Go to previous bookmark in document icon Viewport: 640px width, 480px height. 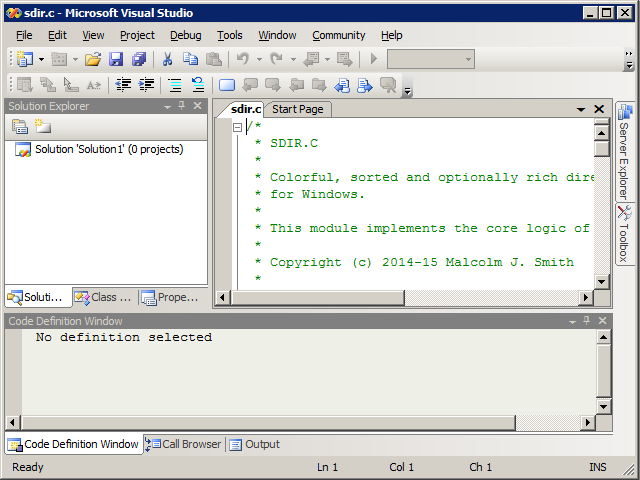pos(342,85)
